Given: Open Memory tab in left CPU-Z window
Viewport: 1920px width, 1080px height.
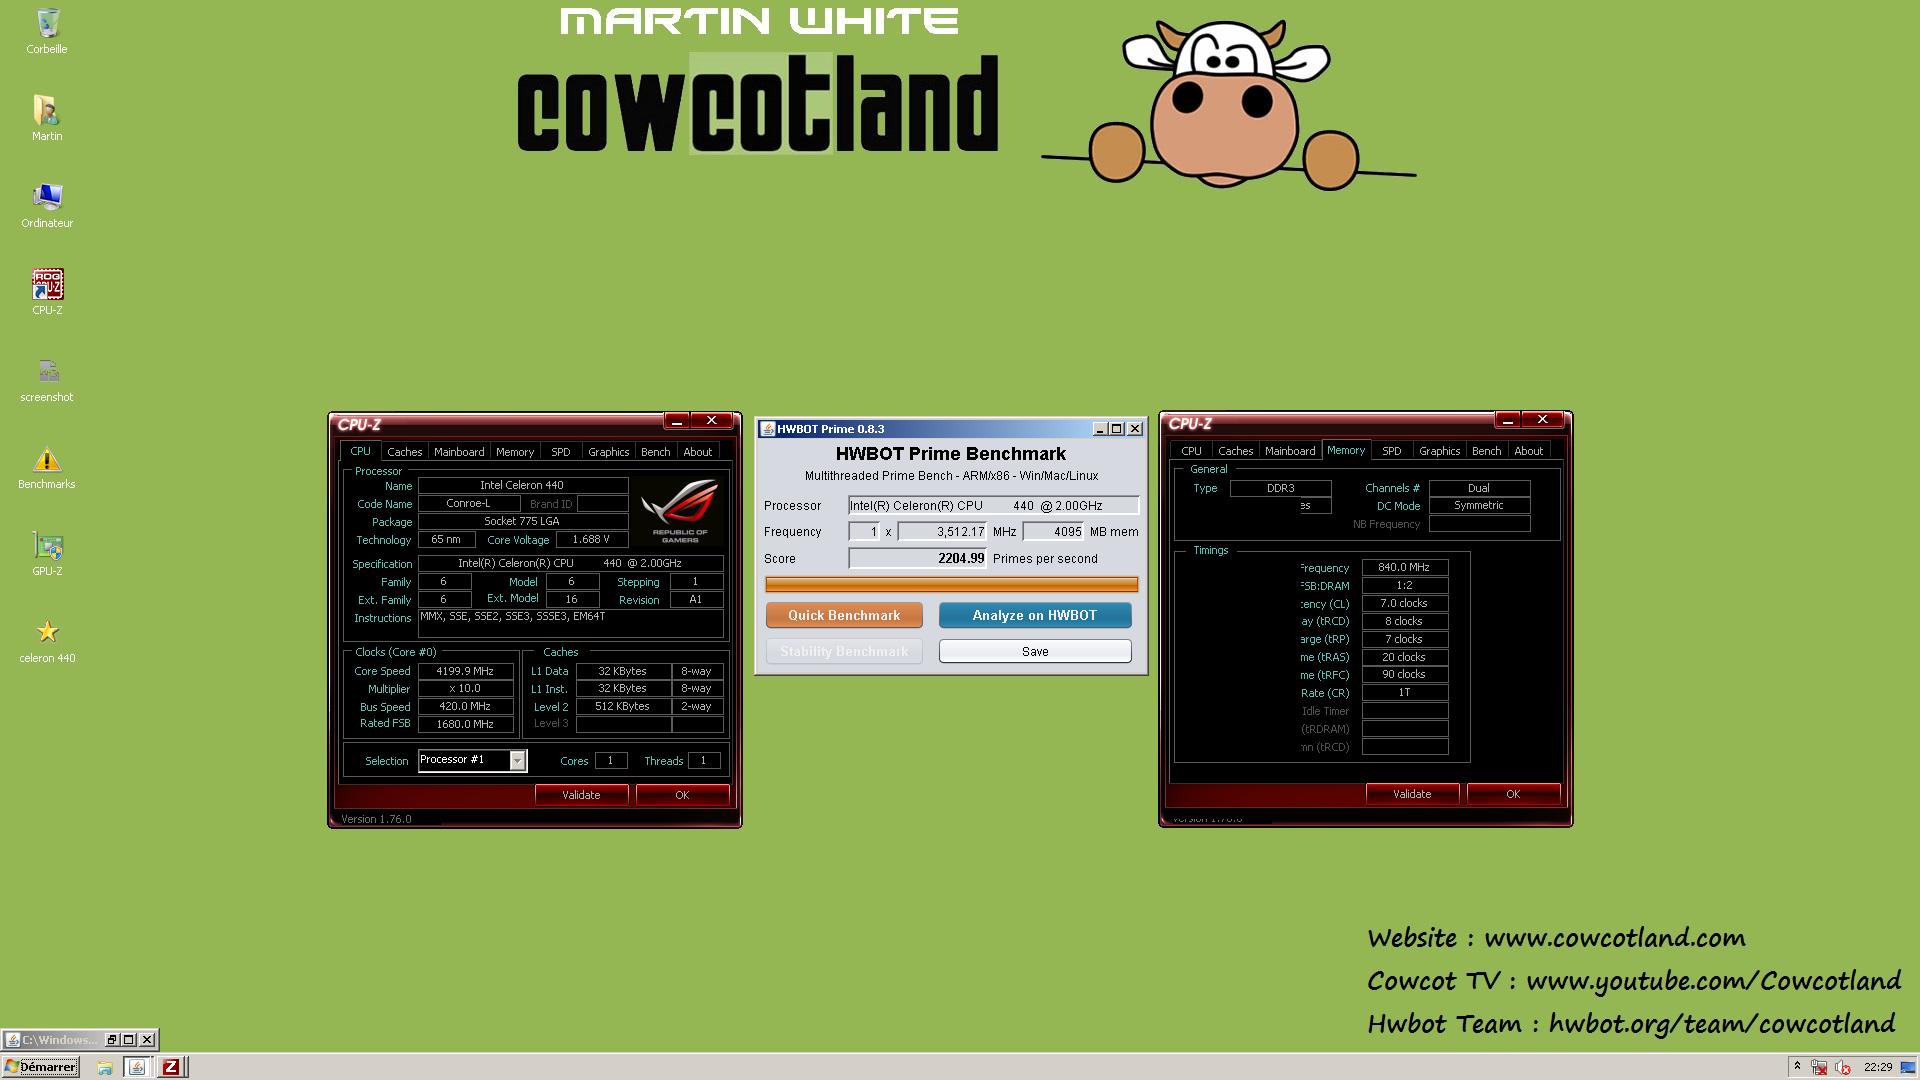Looking at the screenshot, I should tap(515, 452).
